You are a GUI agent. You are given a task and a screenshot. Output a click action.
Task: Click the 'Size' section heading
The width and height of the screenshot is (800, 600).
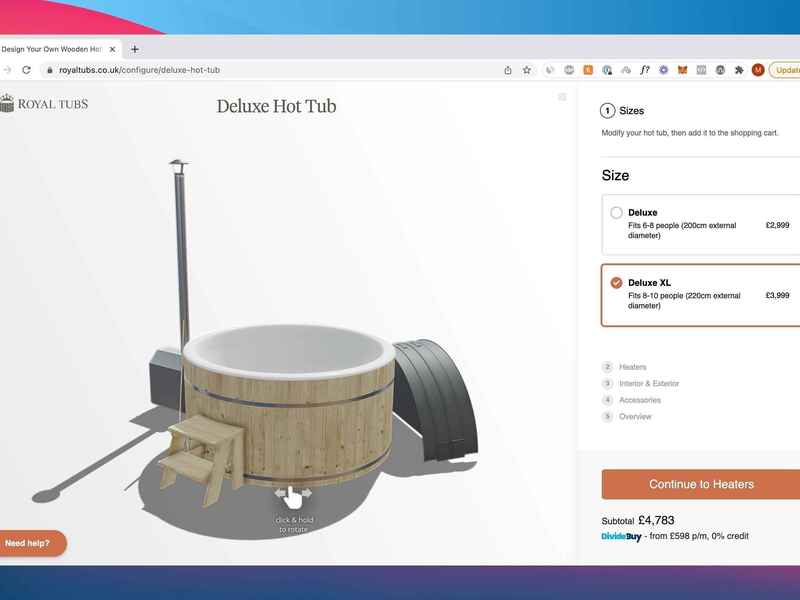point(615,176)
